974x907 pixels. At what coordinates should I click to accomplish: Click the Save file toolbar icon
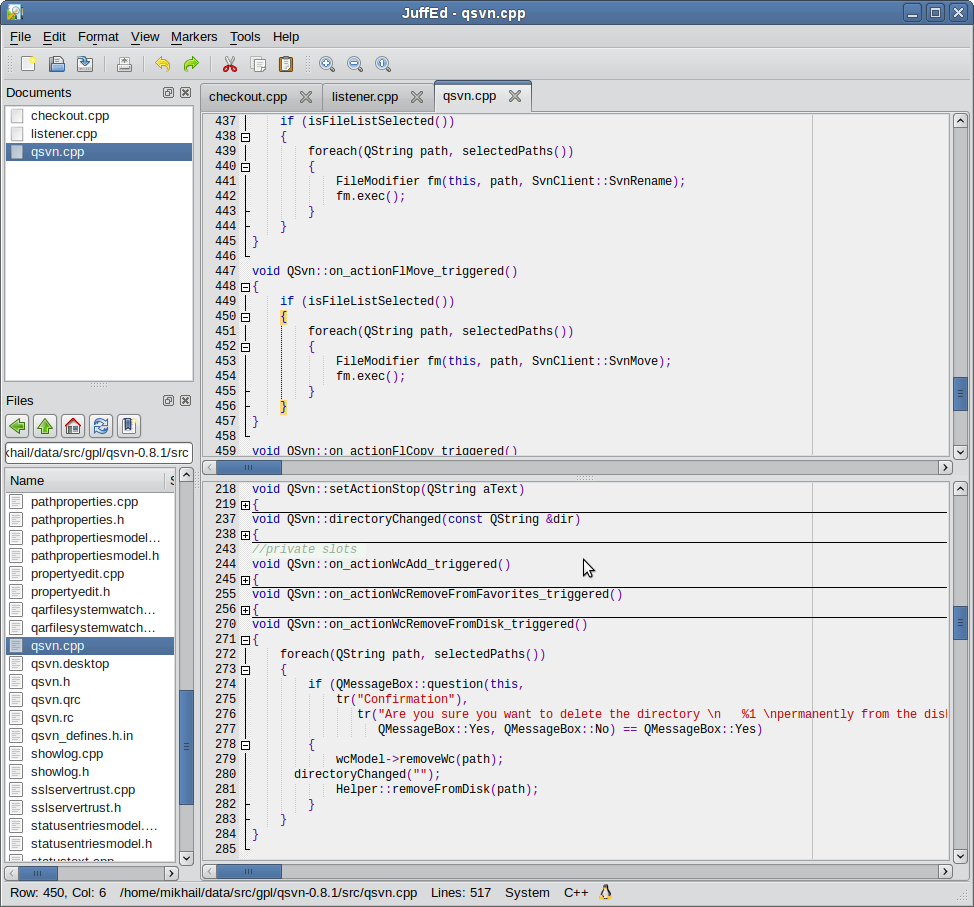coord(84,64)
